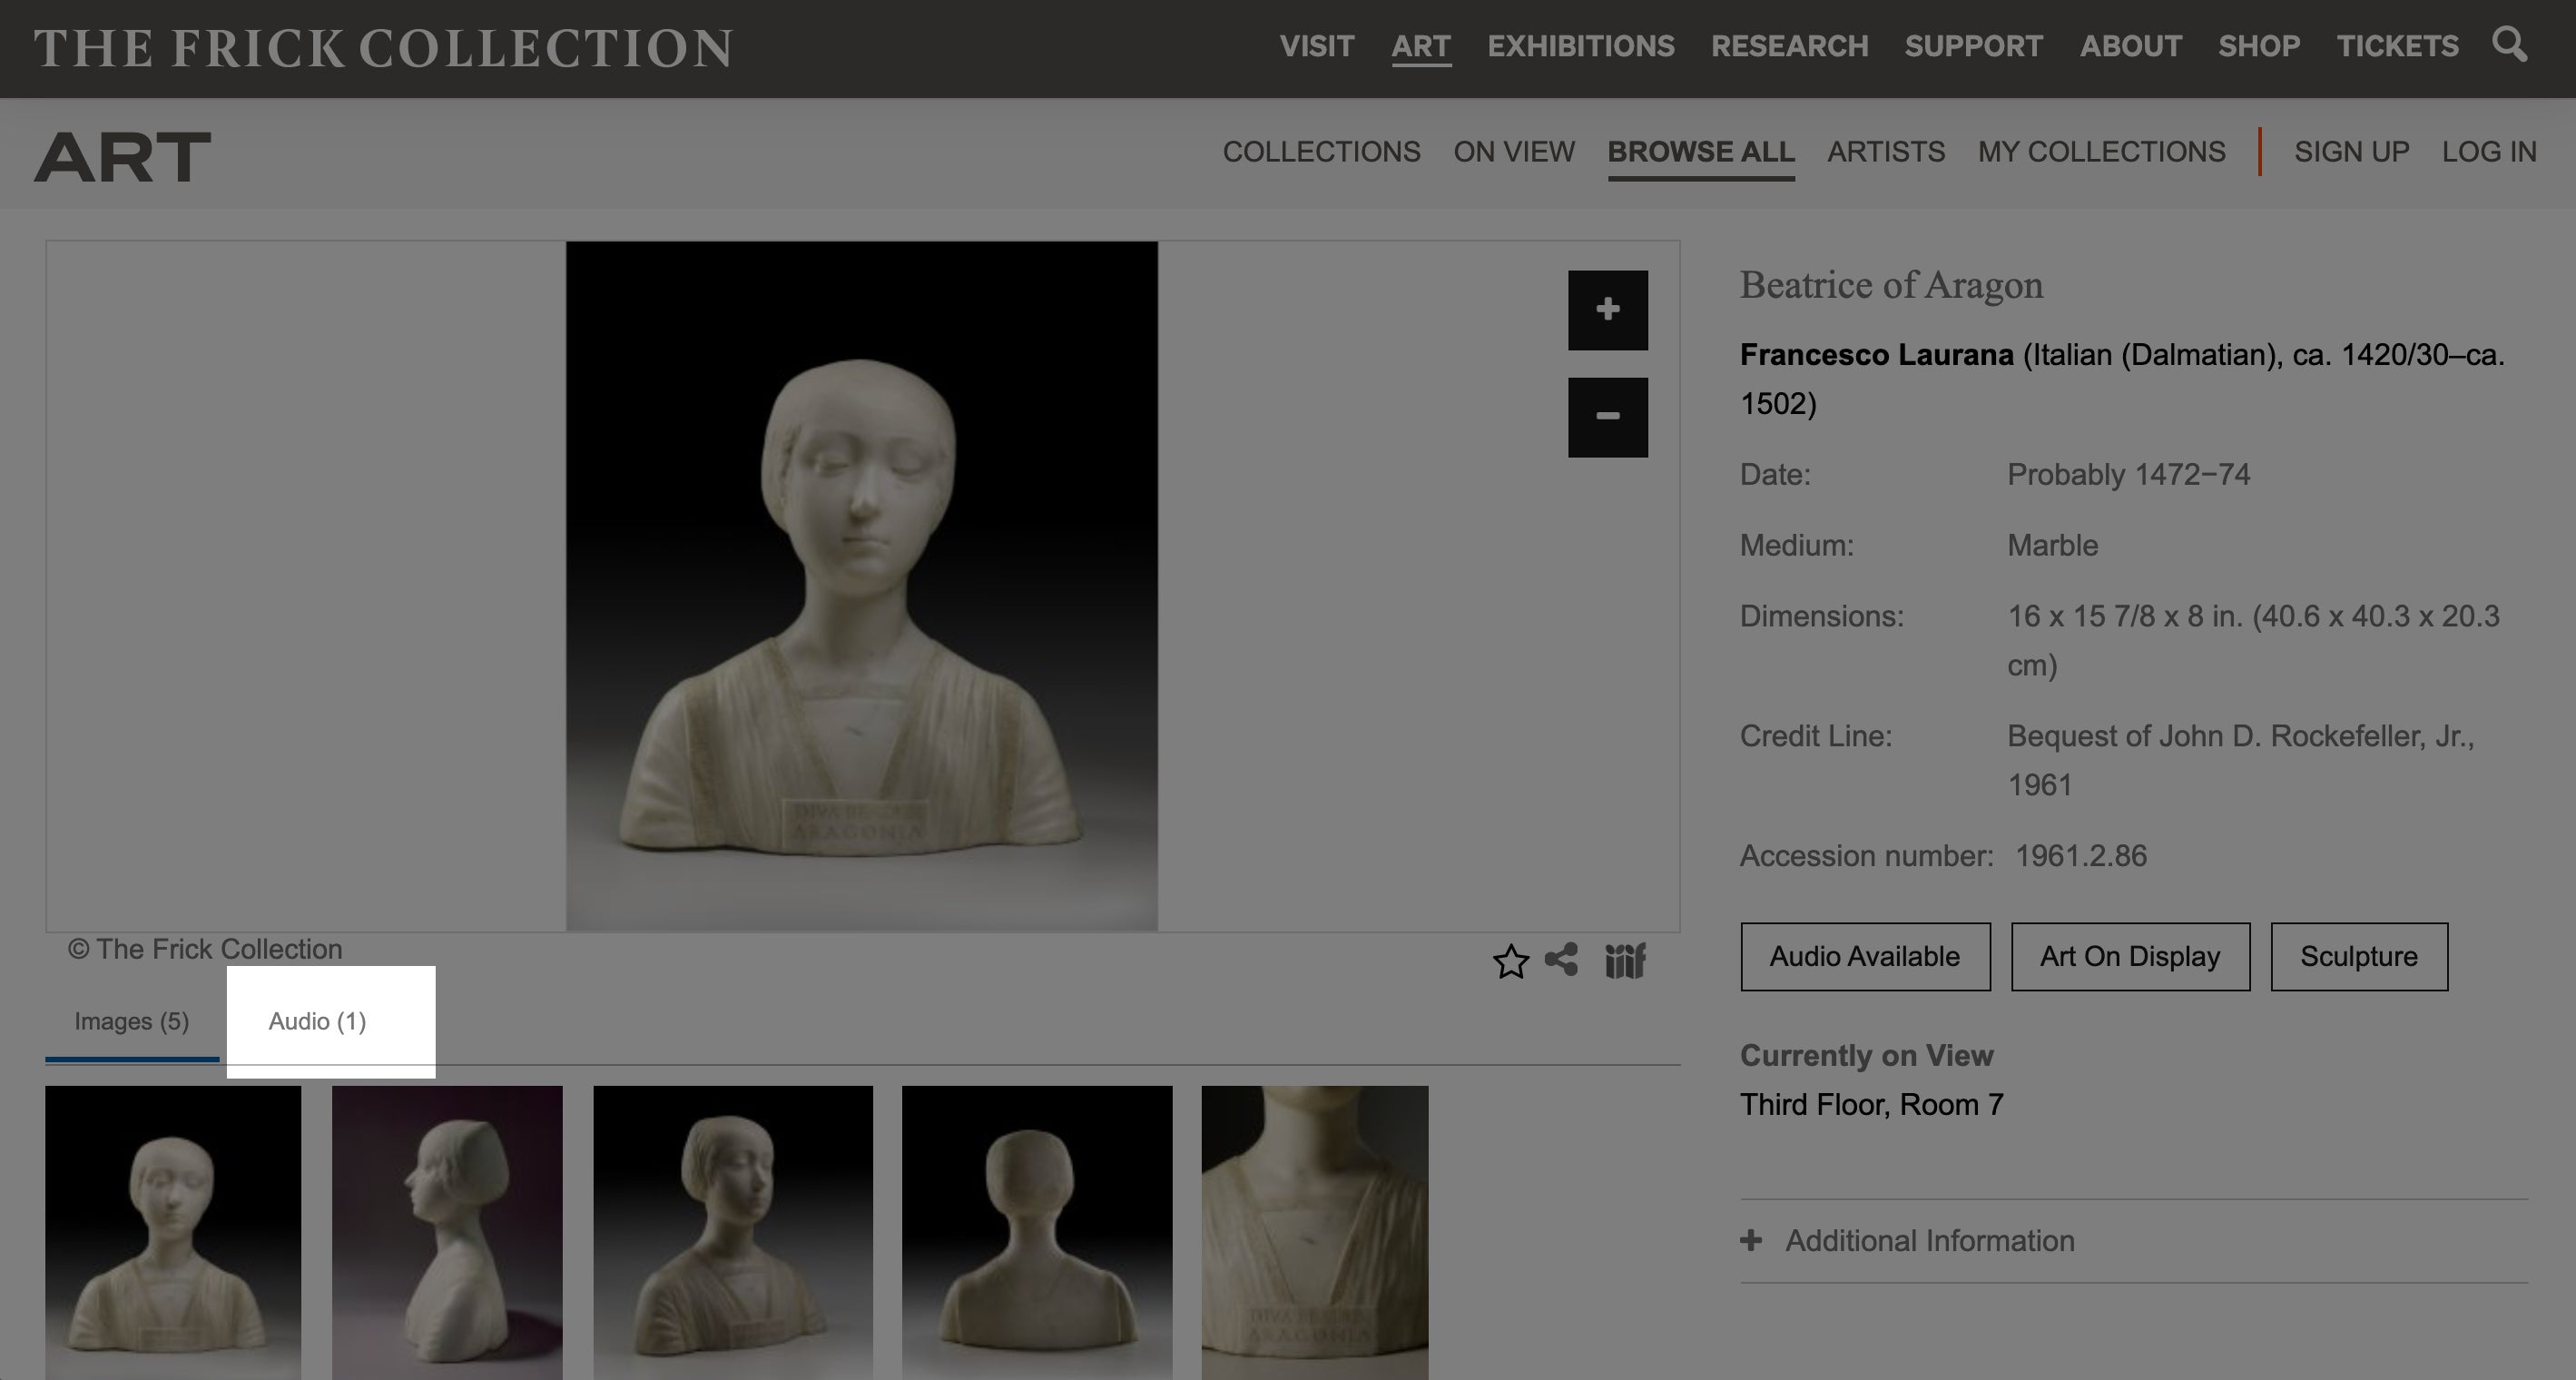Open the IIIF viewer icon
2576x1380 pixels.
1624,961
